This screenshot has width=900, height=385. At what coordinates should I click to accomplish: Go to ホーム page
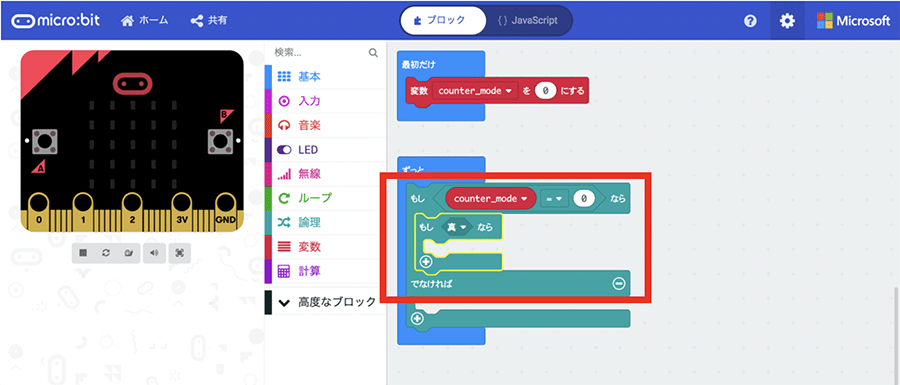pos(145,21)
